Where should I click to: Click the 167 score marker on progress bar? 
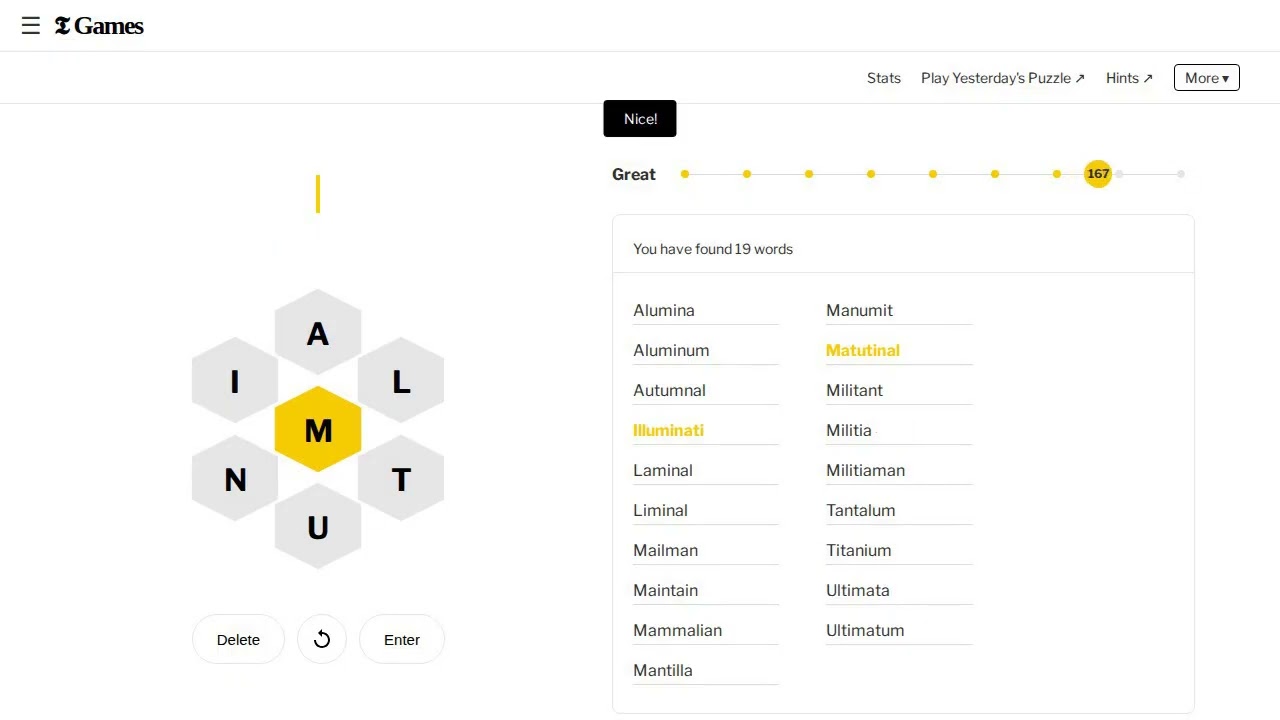point(1098,174)
